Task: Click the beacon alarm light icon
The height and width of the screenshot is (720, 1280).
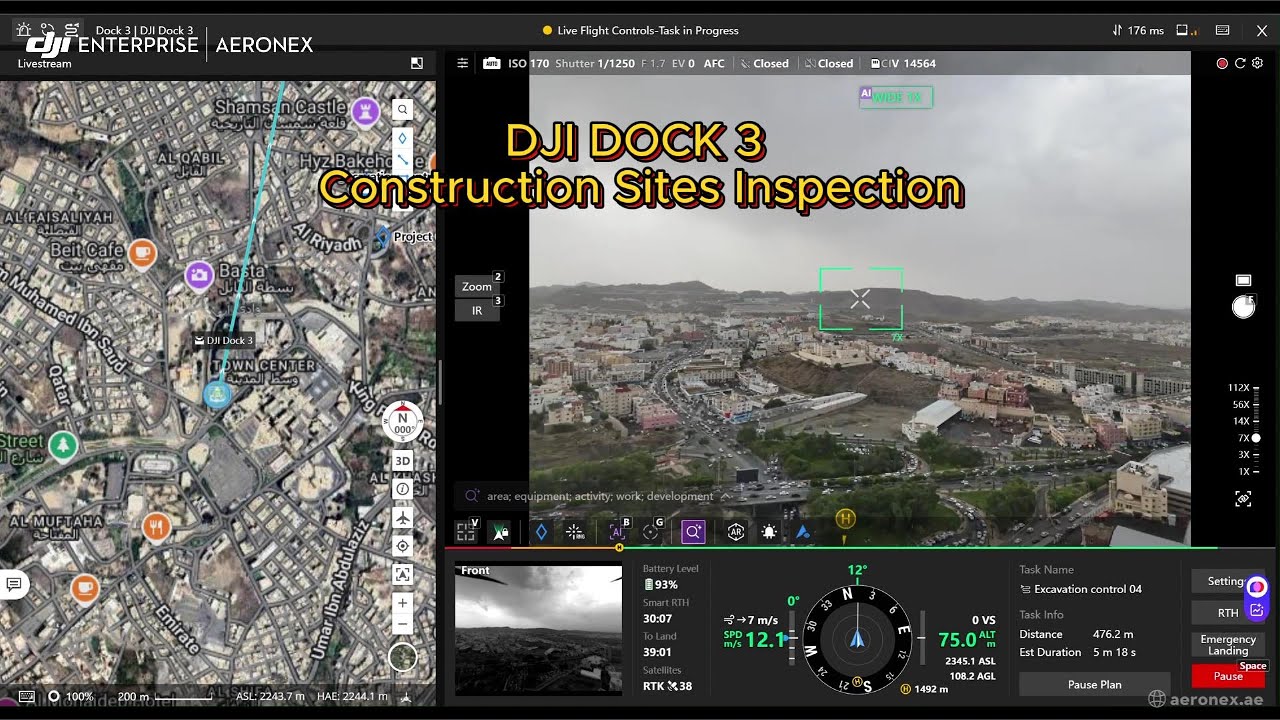Action: 769,533
